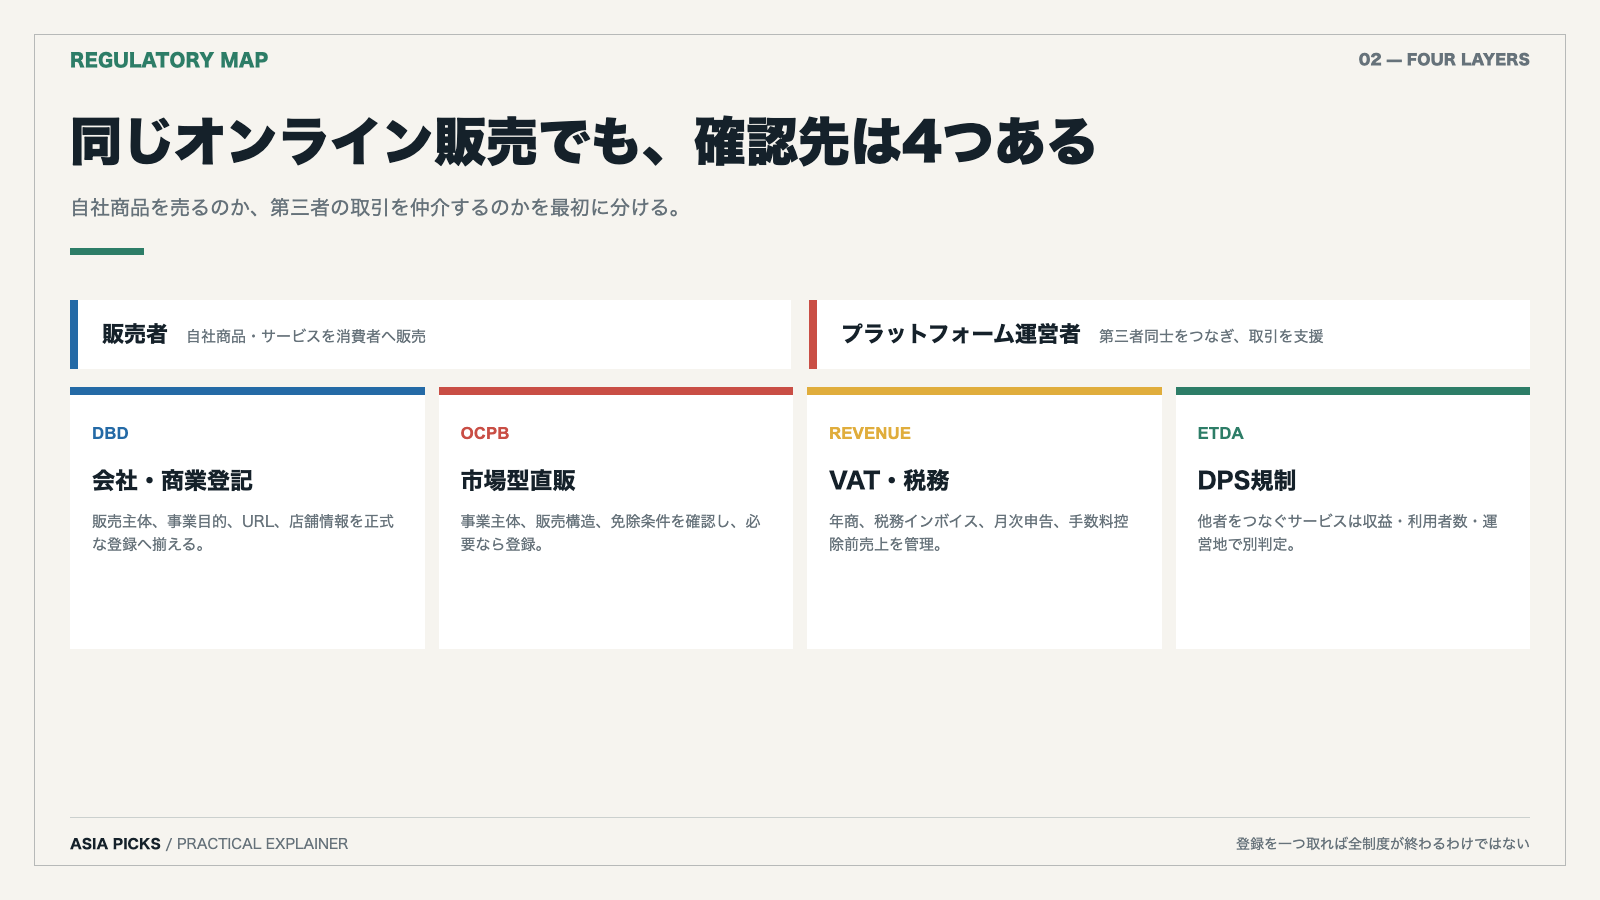The width and height of the screenshot is (1600, 900).
Task: Click the red OCPB label
Action: tap(485, 433)
